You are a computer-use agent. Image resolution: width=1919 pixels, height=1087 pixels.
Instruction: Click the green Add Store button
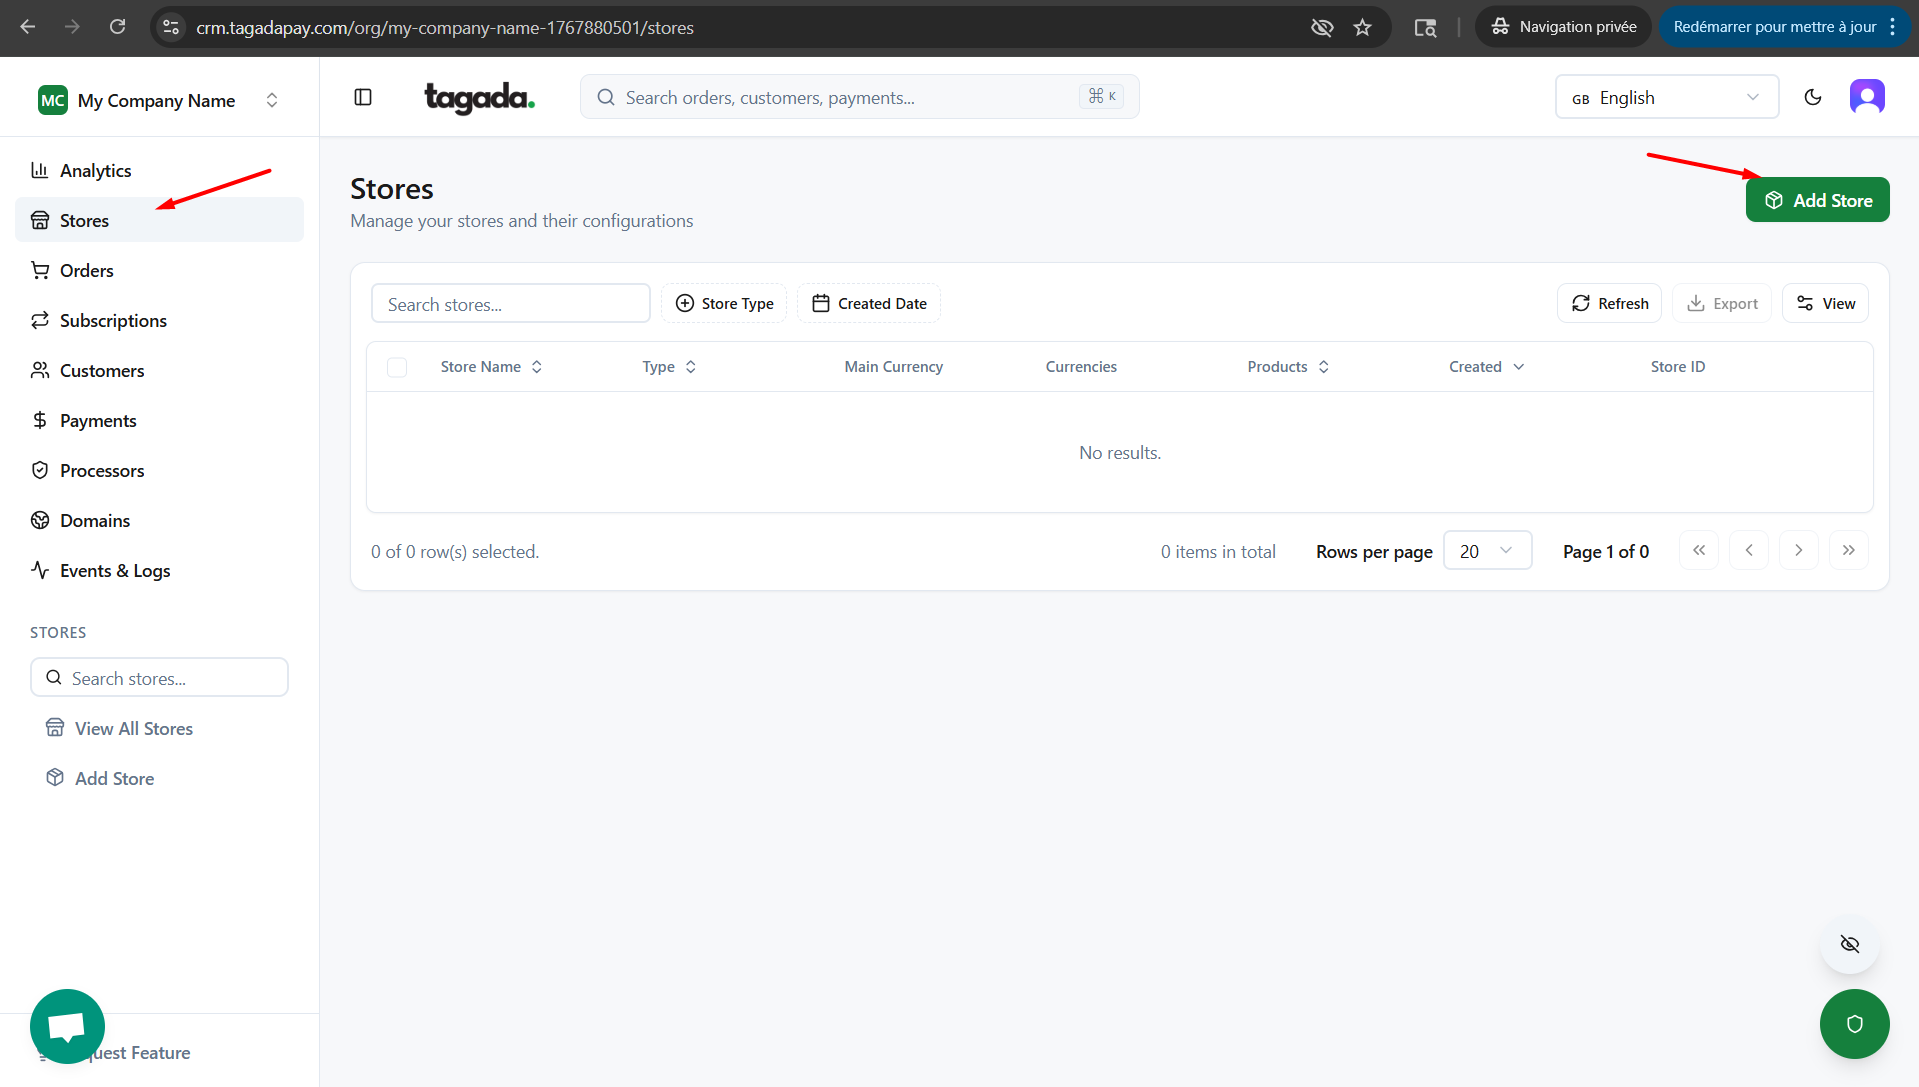(1817, 200)
